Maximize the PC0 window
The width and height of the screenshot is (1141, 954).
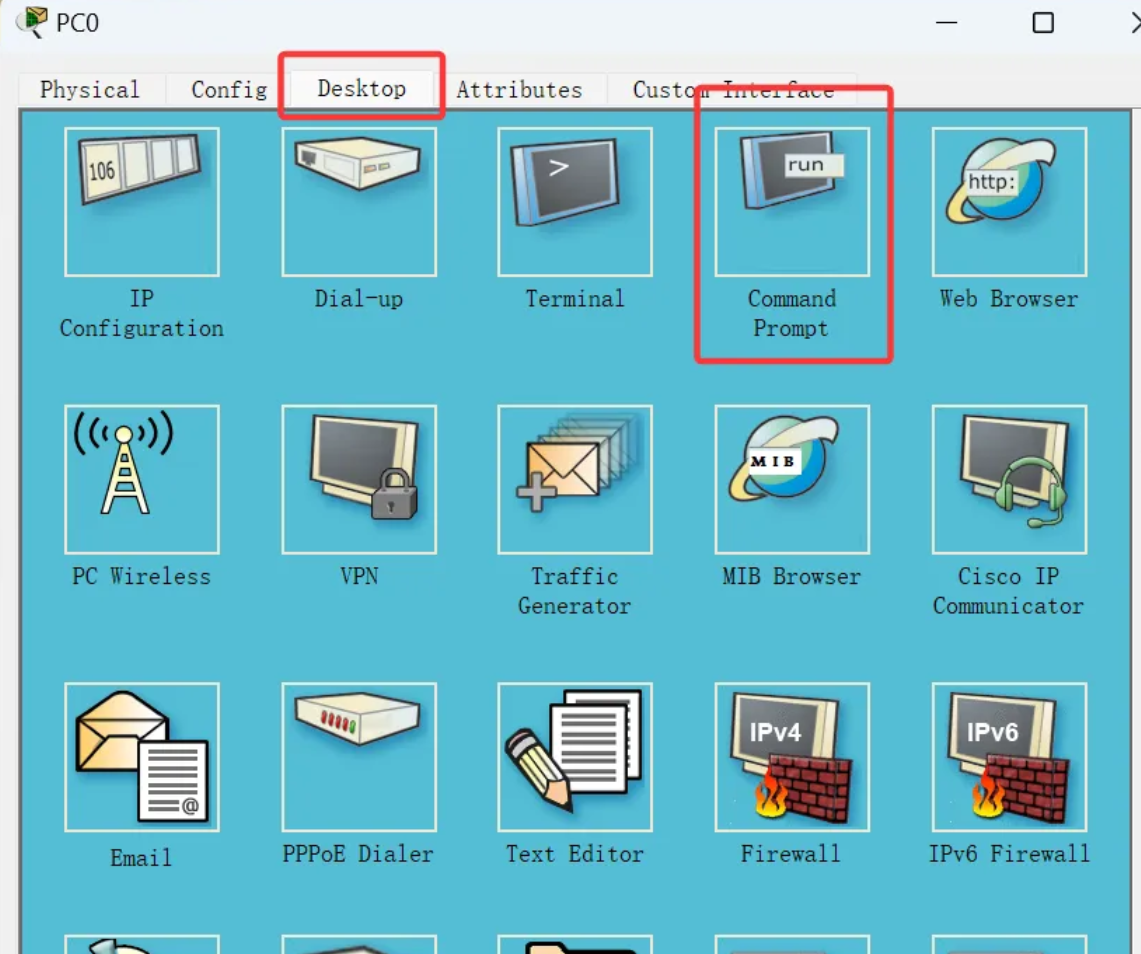point(1043,23)
